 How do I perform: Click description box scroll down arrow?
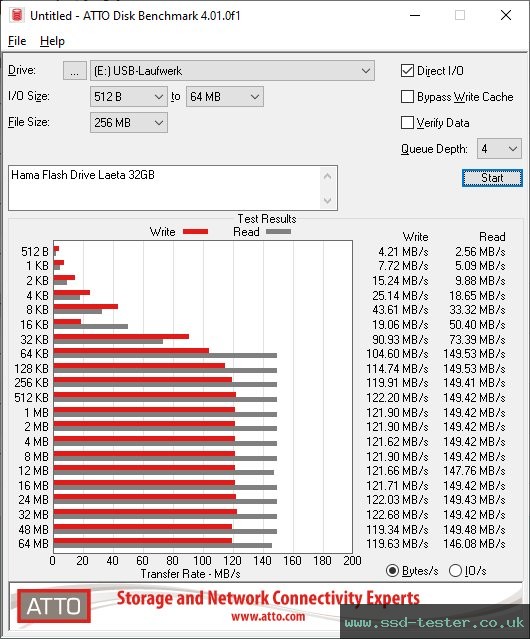click(x=328, y=201)
